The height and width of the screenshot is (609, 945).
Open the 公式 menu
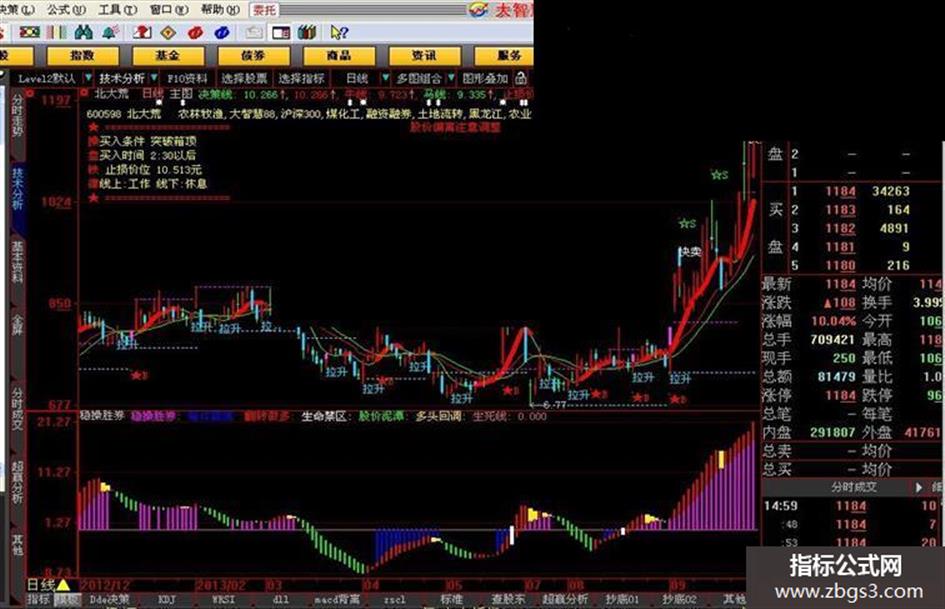66,9
